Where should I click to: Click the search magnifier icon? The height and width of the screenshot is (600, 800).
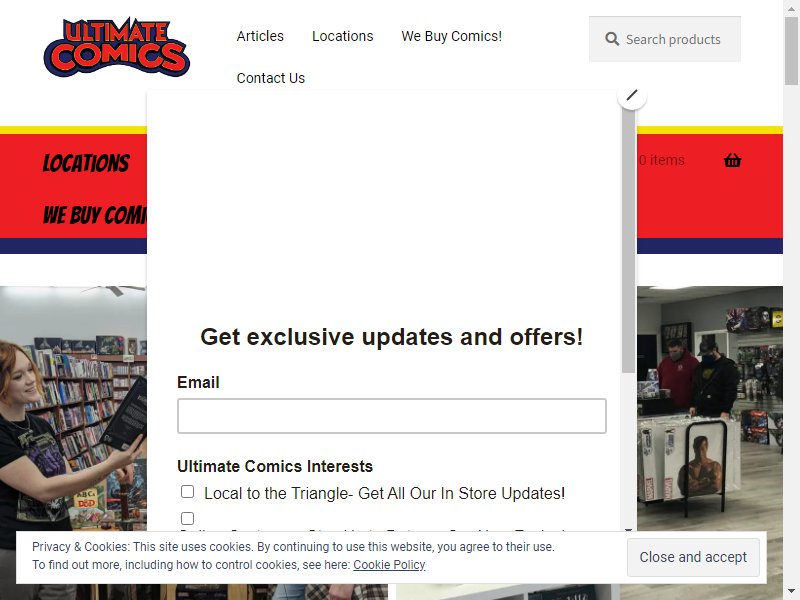pyautogui.click(x=612, y=39)
